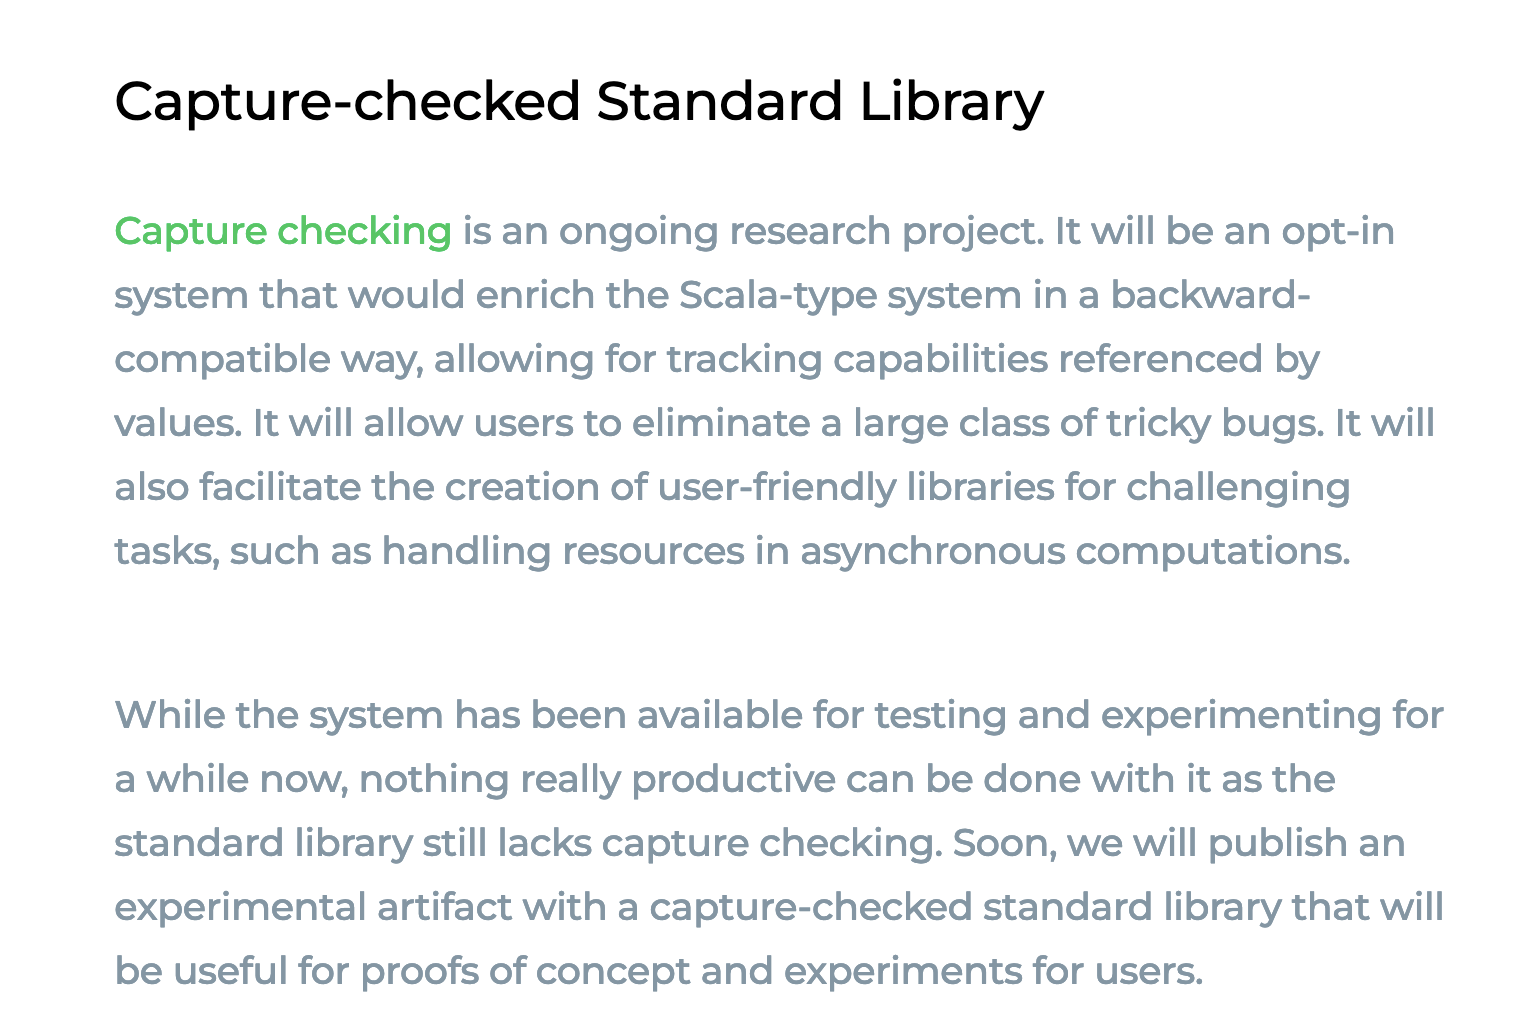Click the first paragraph about ongoing research project
The height and width of the screenshot is (1034, 1522).
click(775, 391)
